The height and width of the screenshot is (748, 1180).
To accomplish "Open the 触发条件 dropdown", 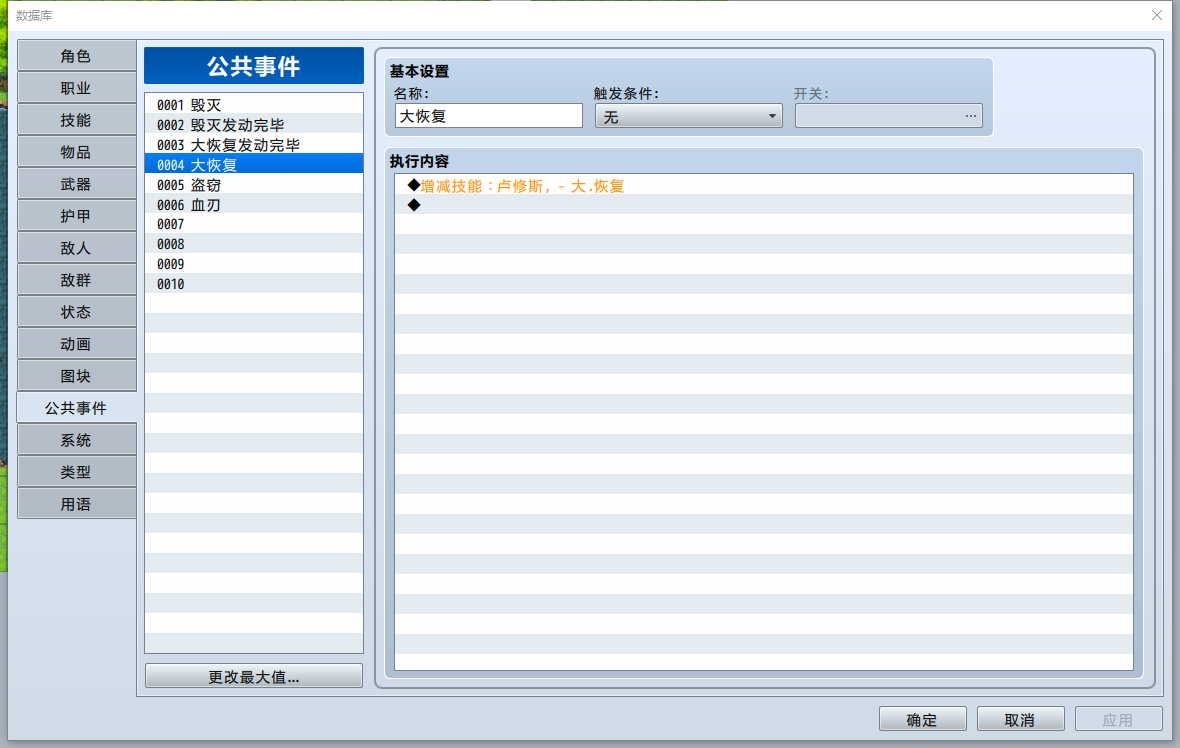I will 689,116.
